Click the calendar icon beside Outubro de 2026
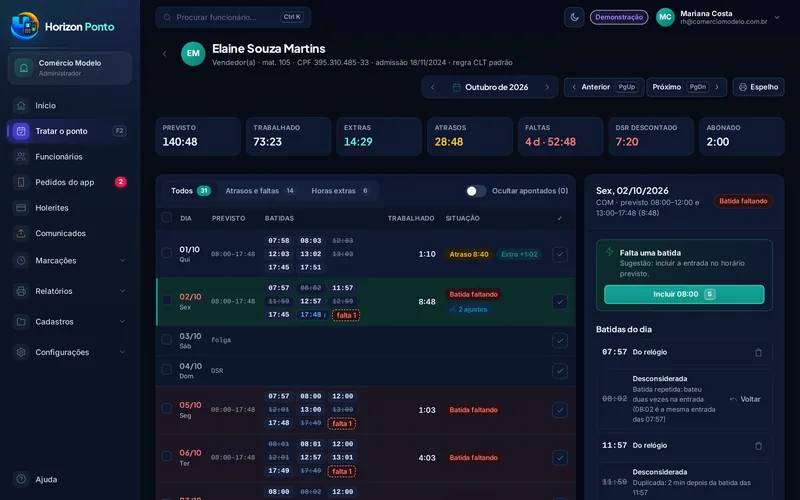Screen dimensions: 800x500 pos(457,87)
